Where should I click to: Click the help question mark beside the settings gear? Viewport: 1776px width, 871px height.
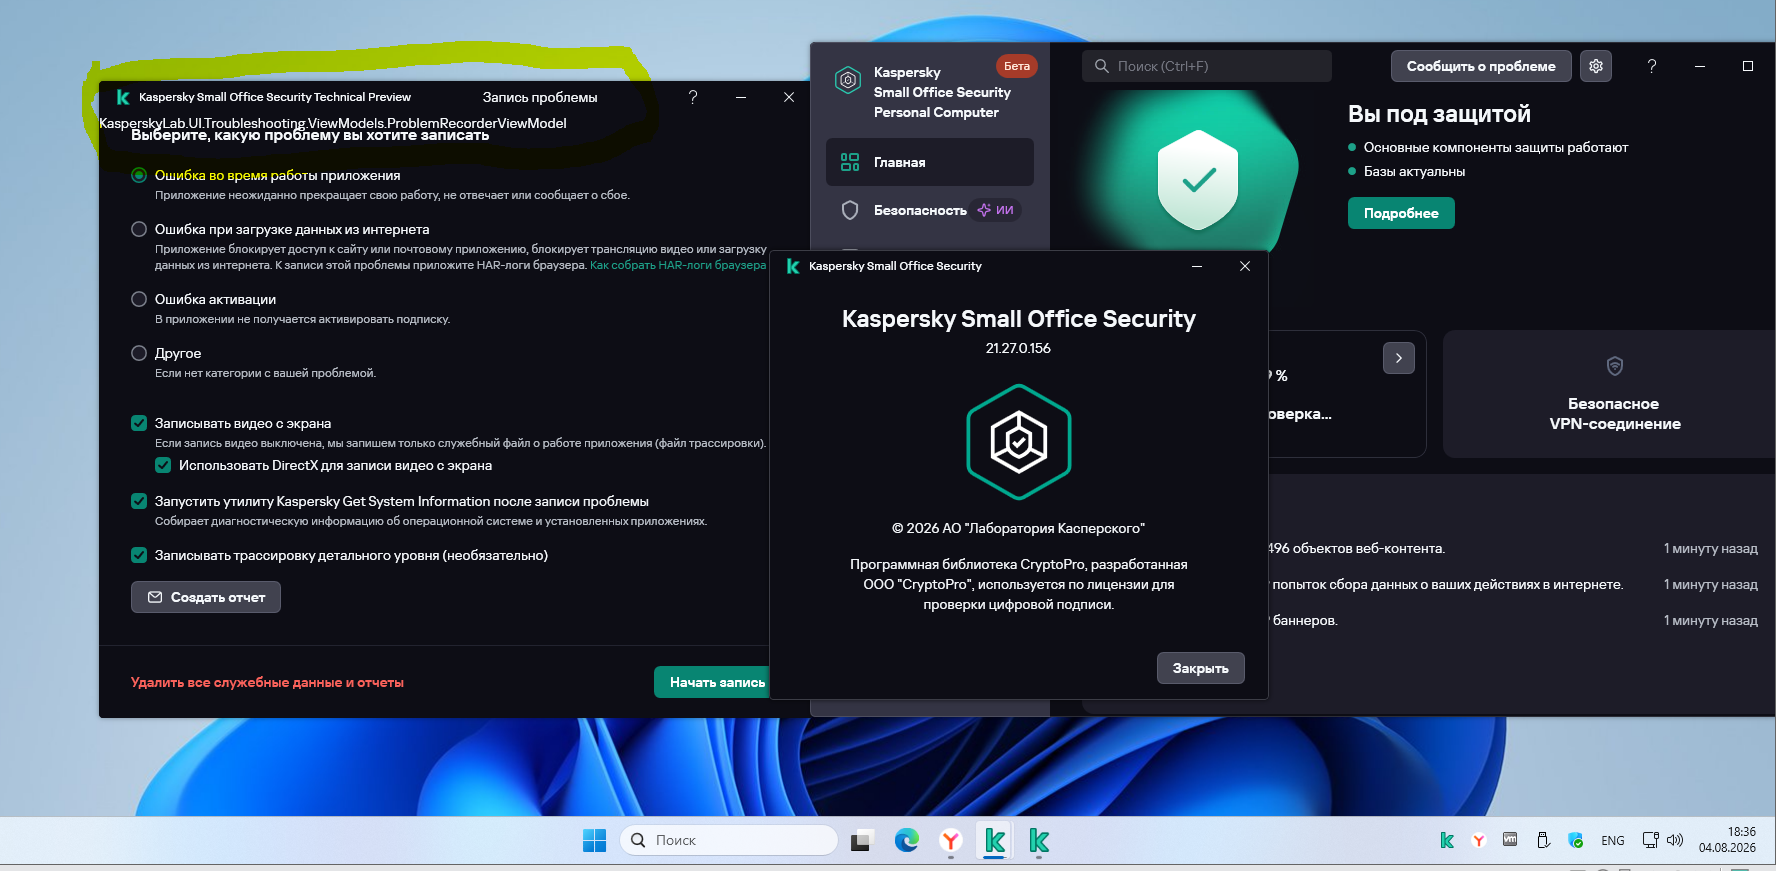click(x=1652, y=66)
